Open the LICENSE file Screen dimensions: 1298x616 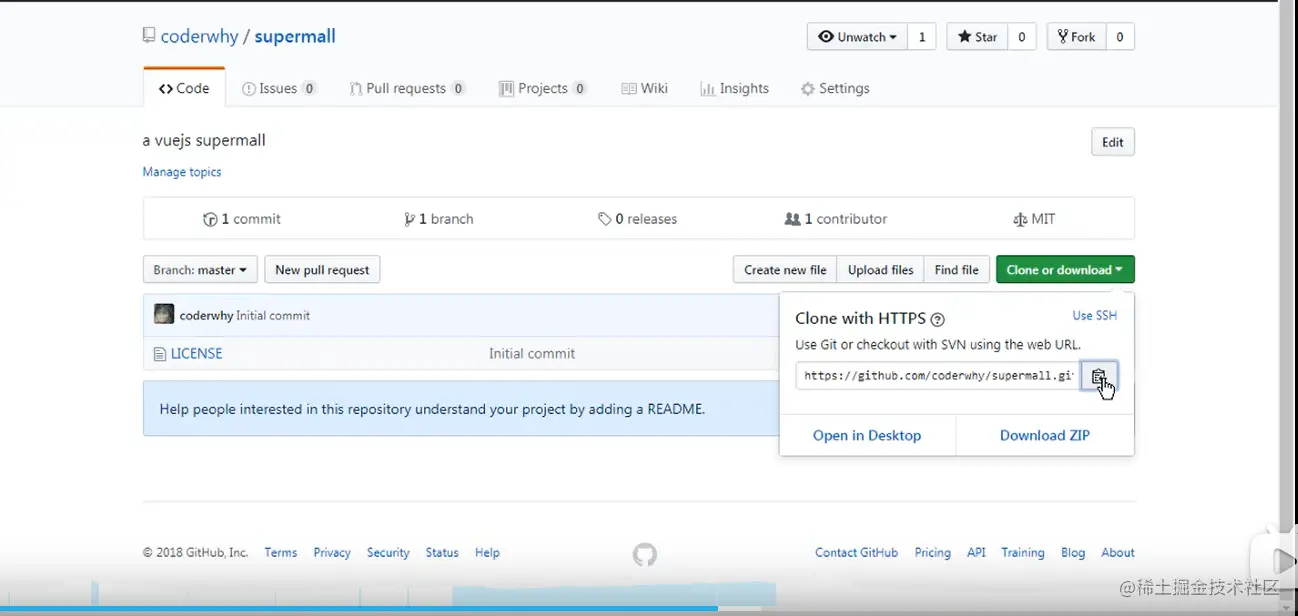tap(196, 354)
